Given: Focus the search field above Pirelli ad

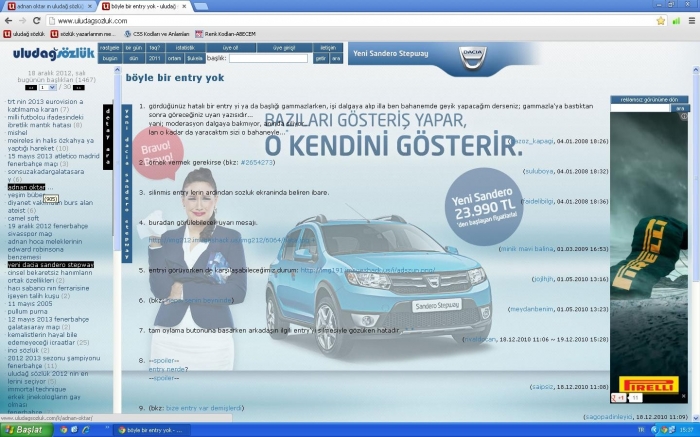Looking at the screenshot, I should point(640,108).
